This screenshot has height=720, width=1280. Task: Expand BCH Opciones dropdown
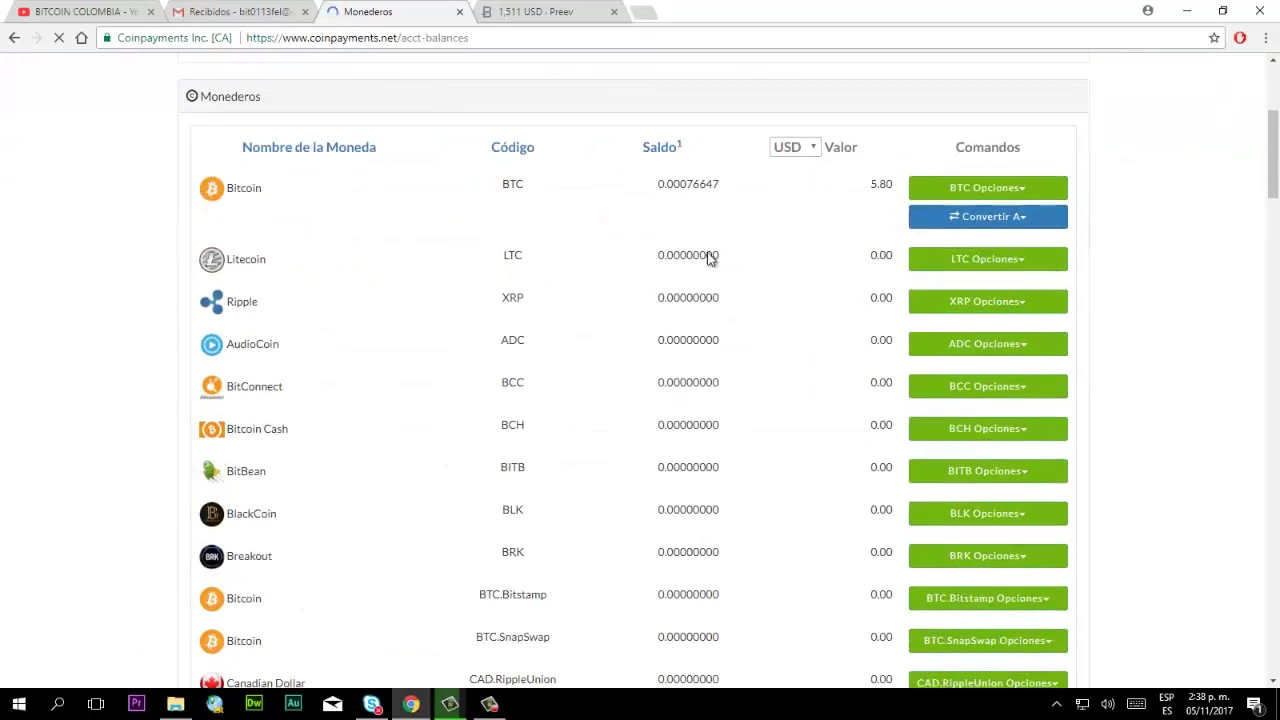[988, 428]
